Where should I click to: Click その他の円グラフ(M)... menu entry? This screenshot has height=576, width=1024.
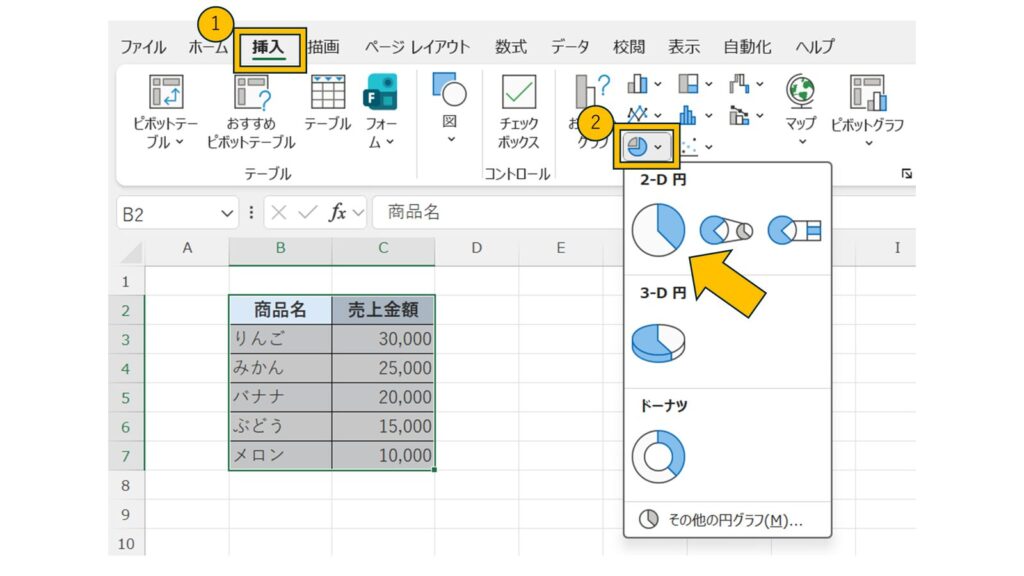point(726,520)
